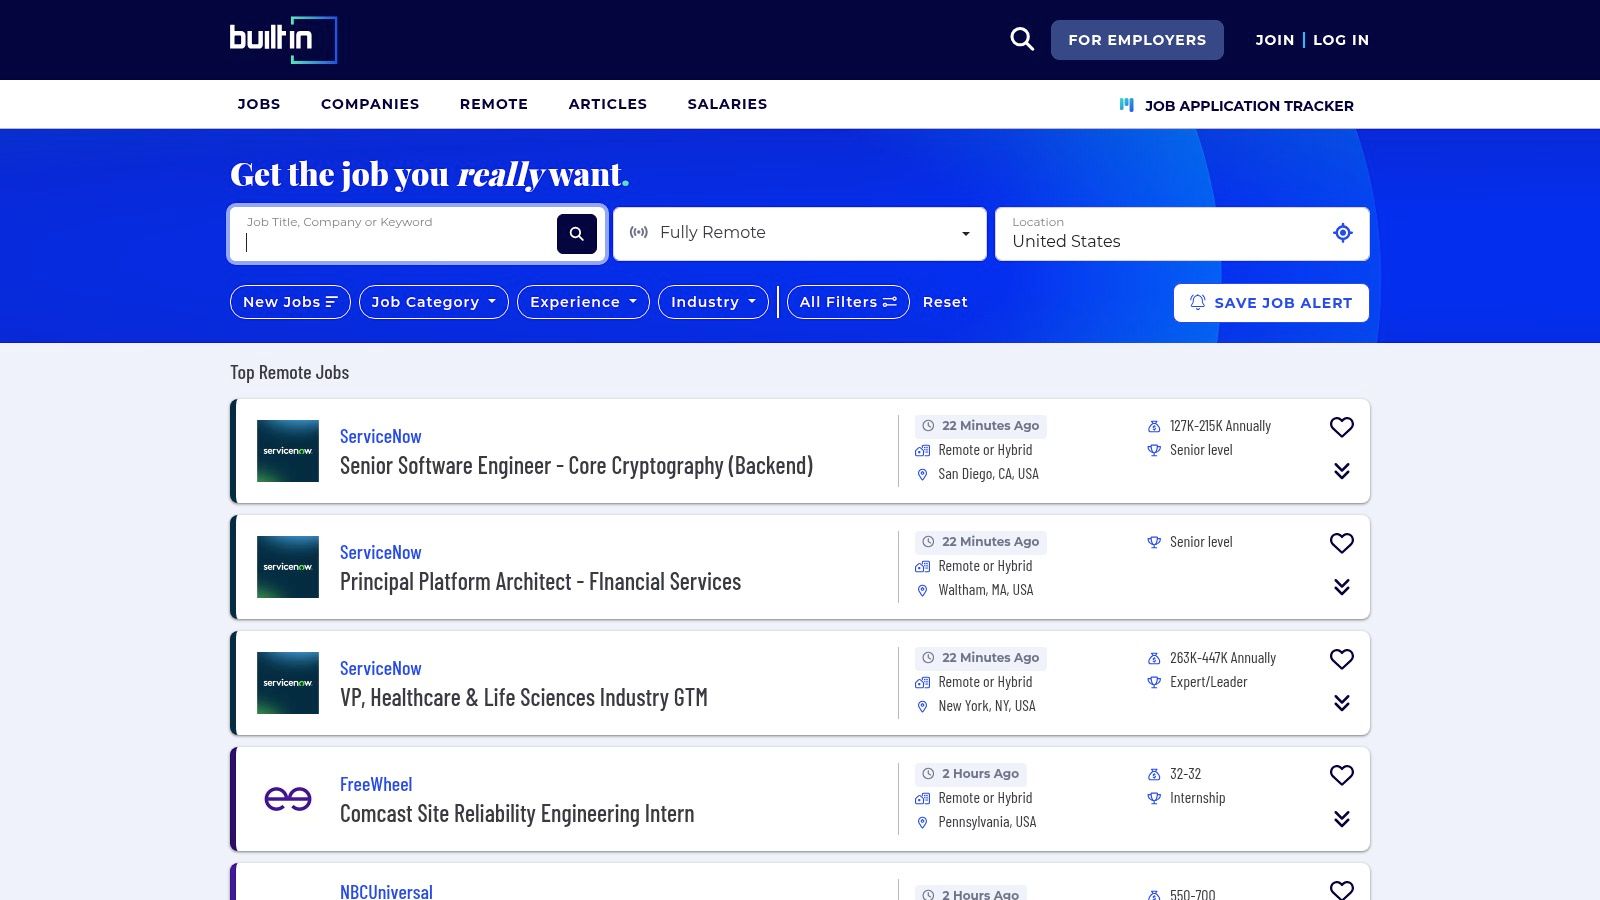
Task: Click 263K-447K Annually salary text
Action: click(1223, 658)
